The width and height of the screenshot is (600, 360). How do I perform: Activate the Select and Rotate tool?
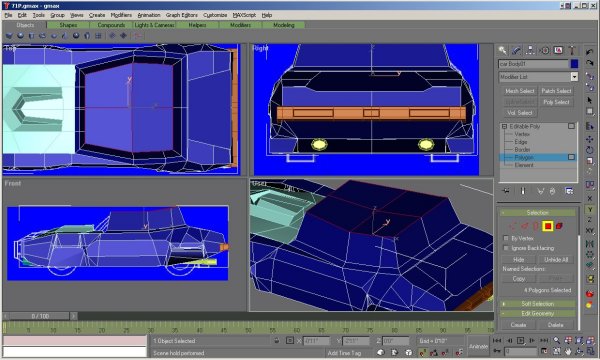point(590,150)
